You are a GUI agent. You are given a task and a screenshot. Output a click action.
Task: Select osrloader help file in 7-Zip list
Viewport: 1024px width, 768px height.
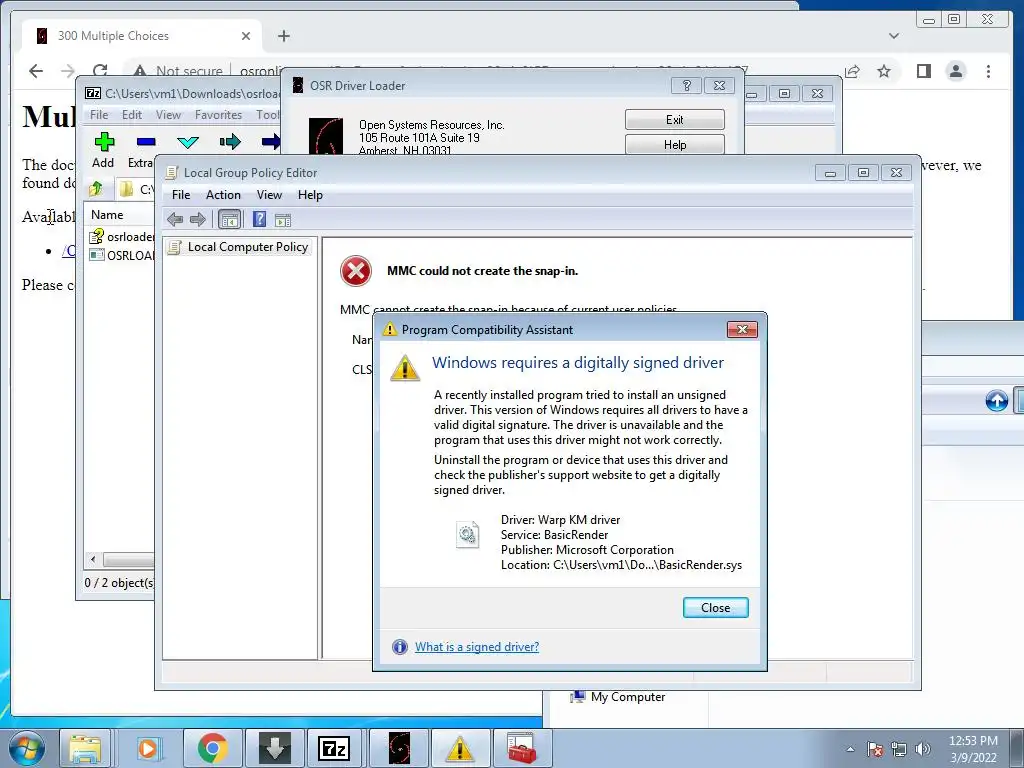point(122,236)
